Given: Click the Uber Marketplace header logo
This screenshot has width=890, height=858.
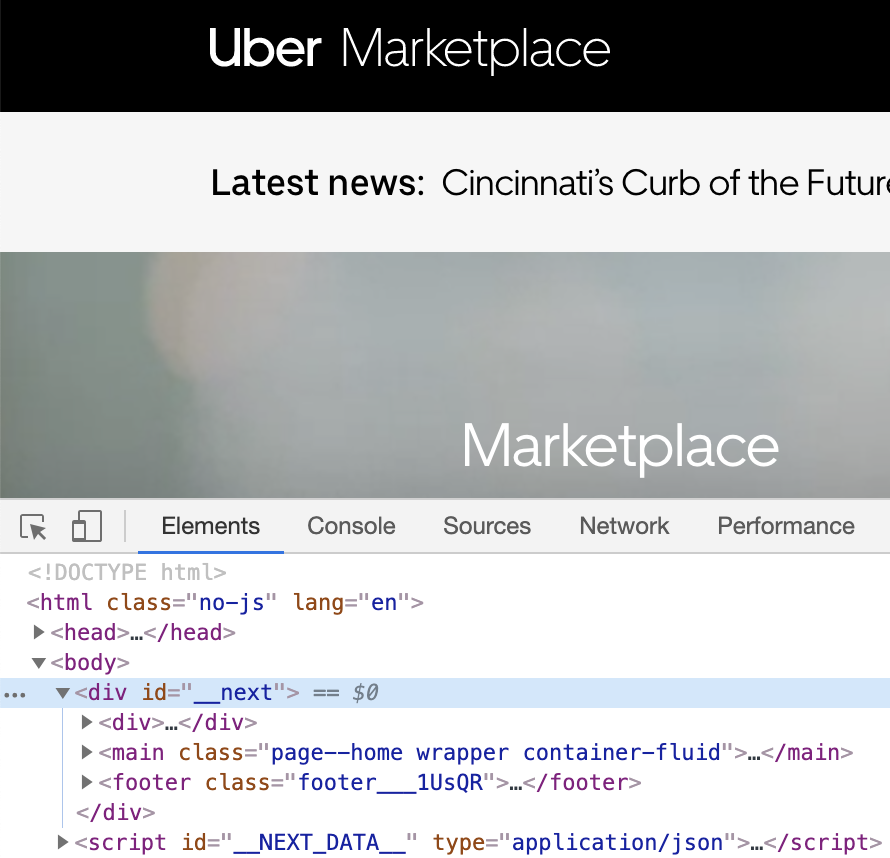Looking at the screenshot, I should click(x=409, y=50).
